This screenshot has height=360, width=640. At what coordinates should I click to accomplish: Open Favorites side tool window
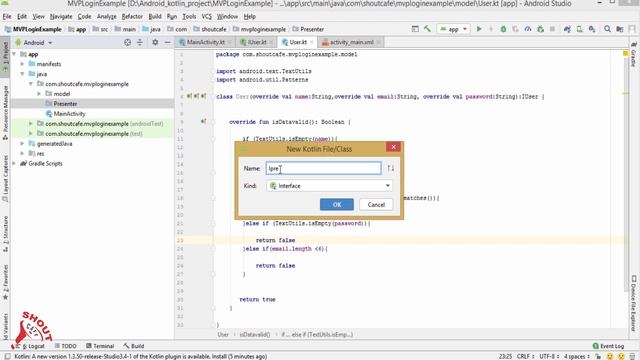(5, 282)
